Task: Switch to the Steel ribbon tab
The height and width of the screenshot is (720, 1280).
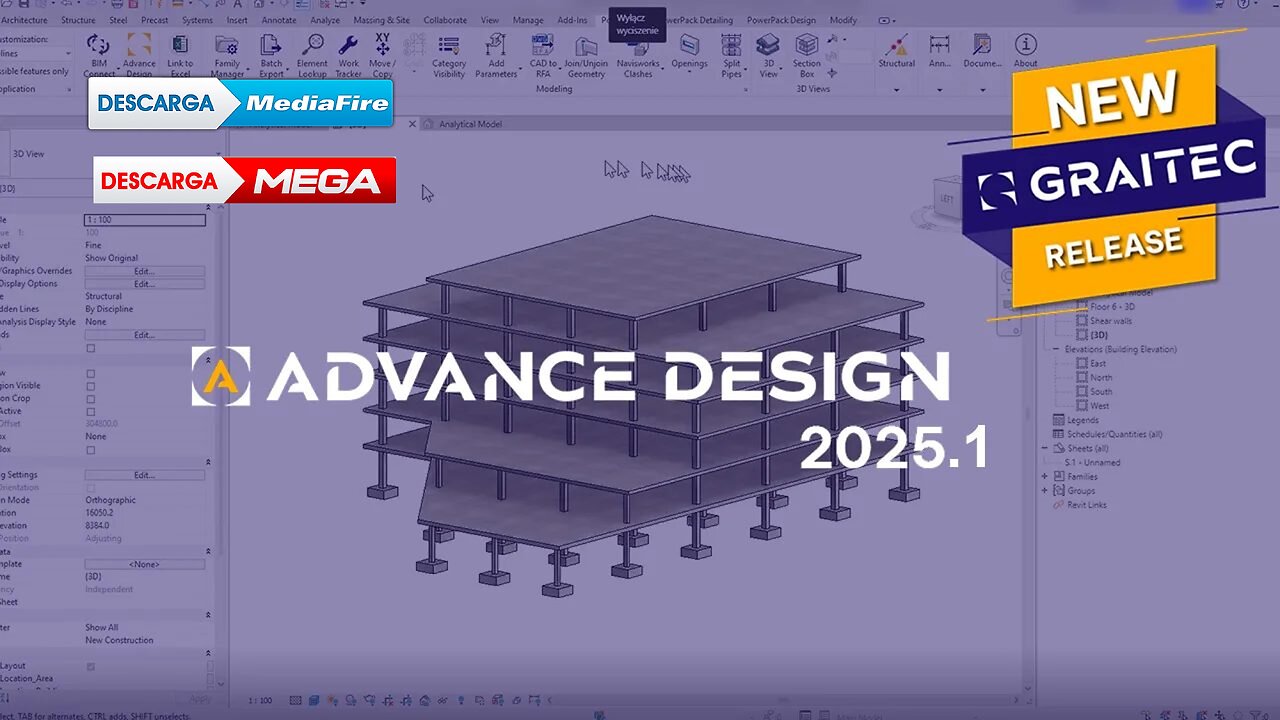Action: 118,20
